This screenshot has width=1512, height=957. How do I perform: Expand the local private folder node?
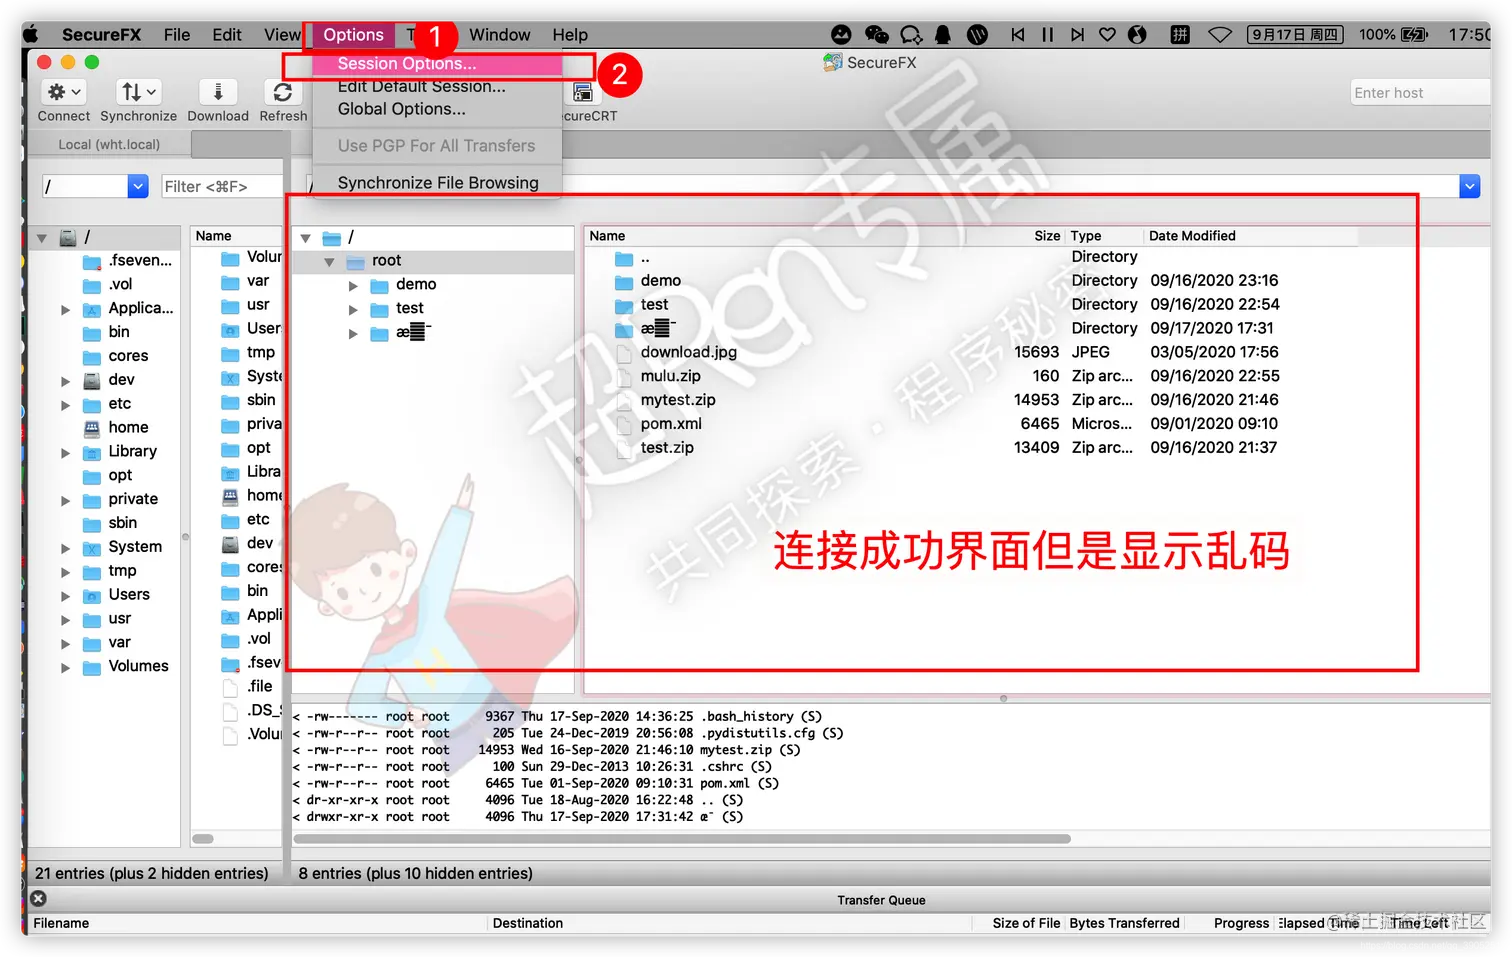65,500
